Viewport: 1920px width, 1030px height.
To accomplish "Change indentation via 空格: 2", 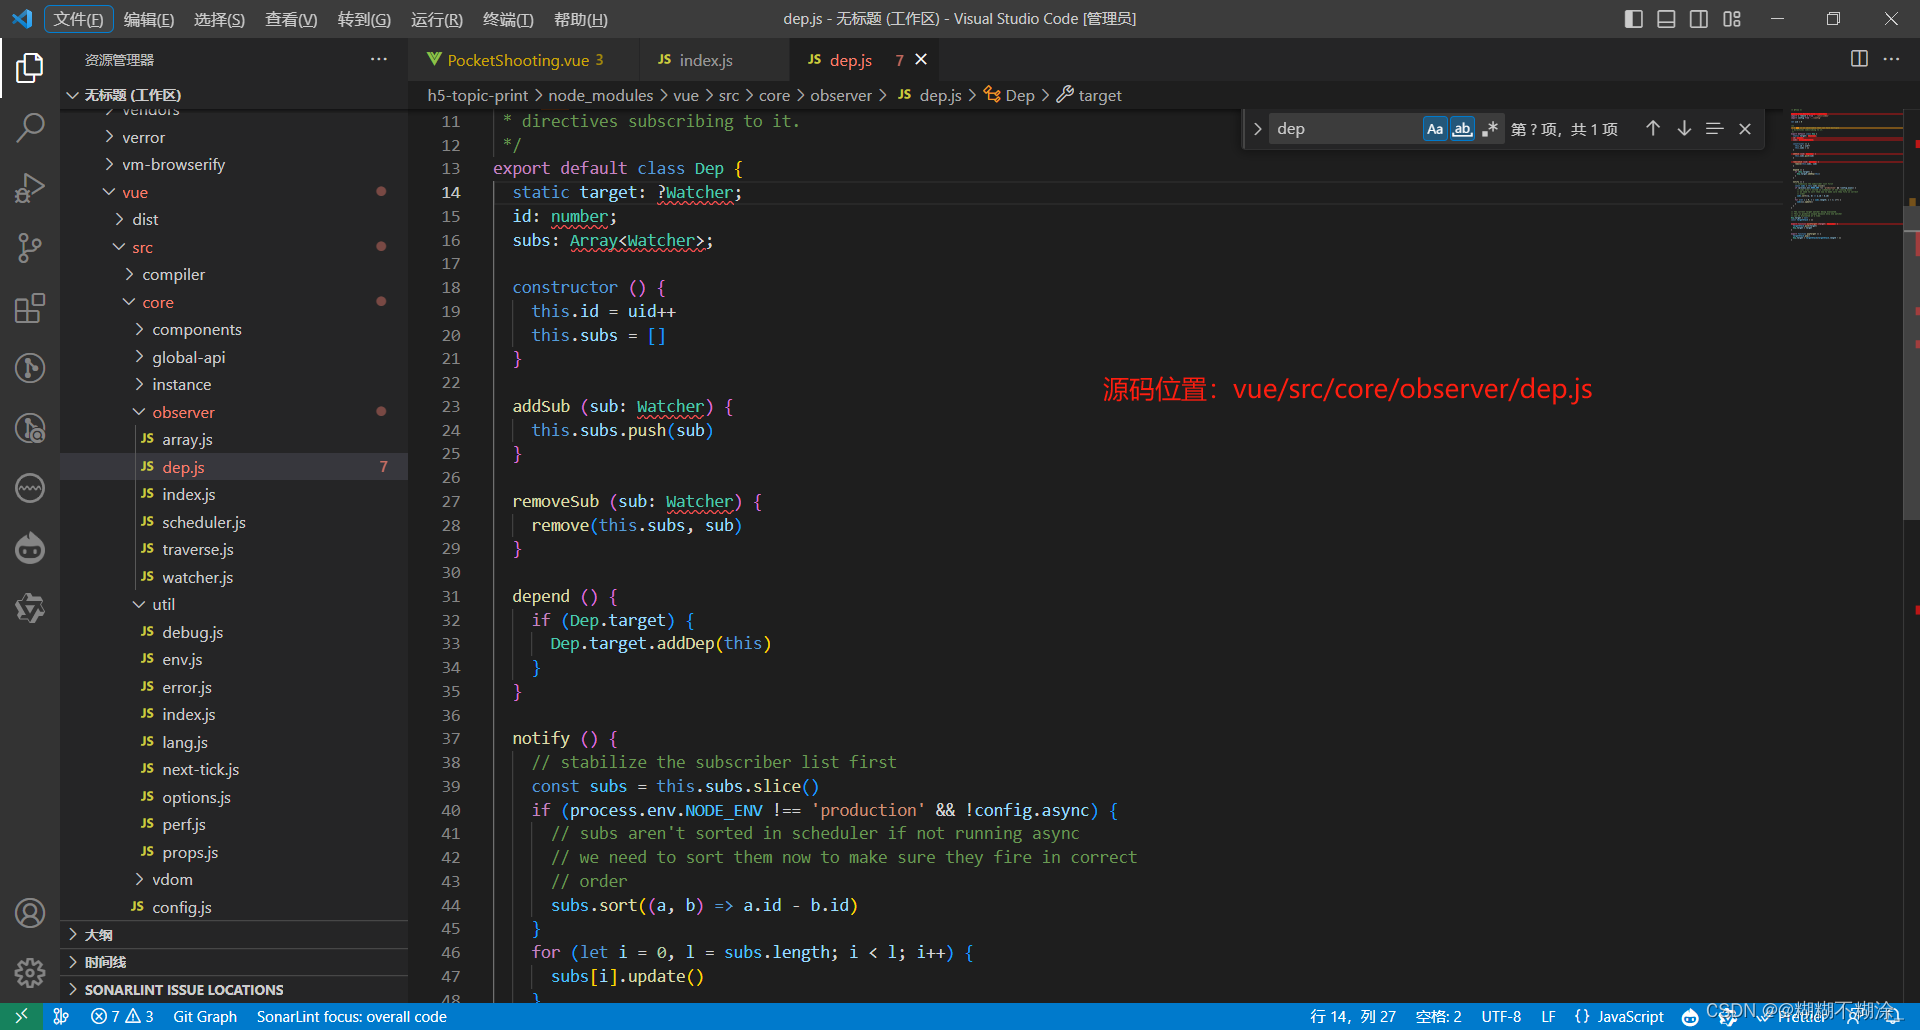I will click(x=1439, y=1016).
